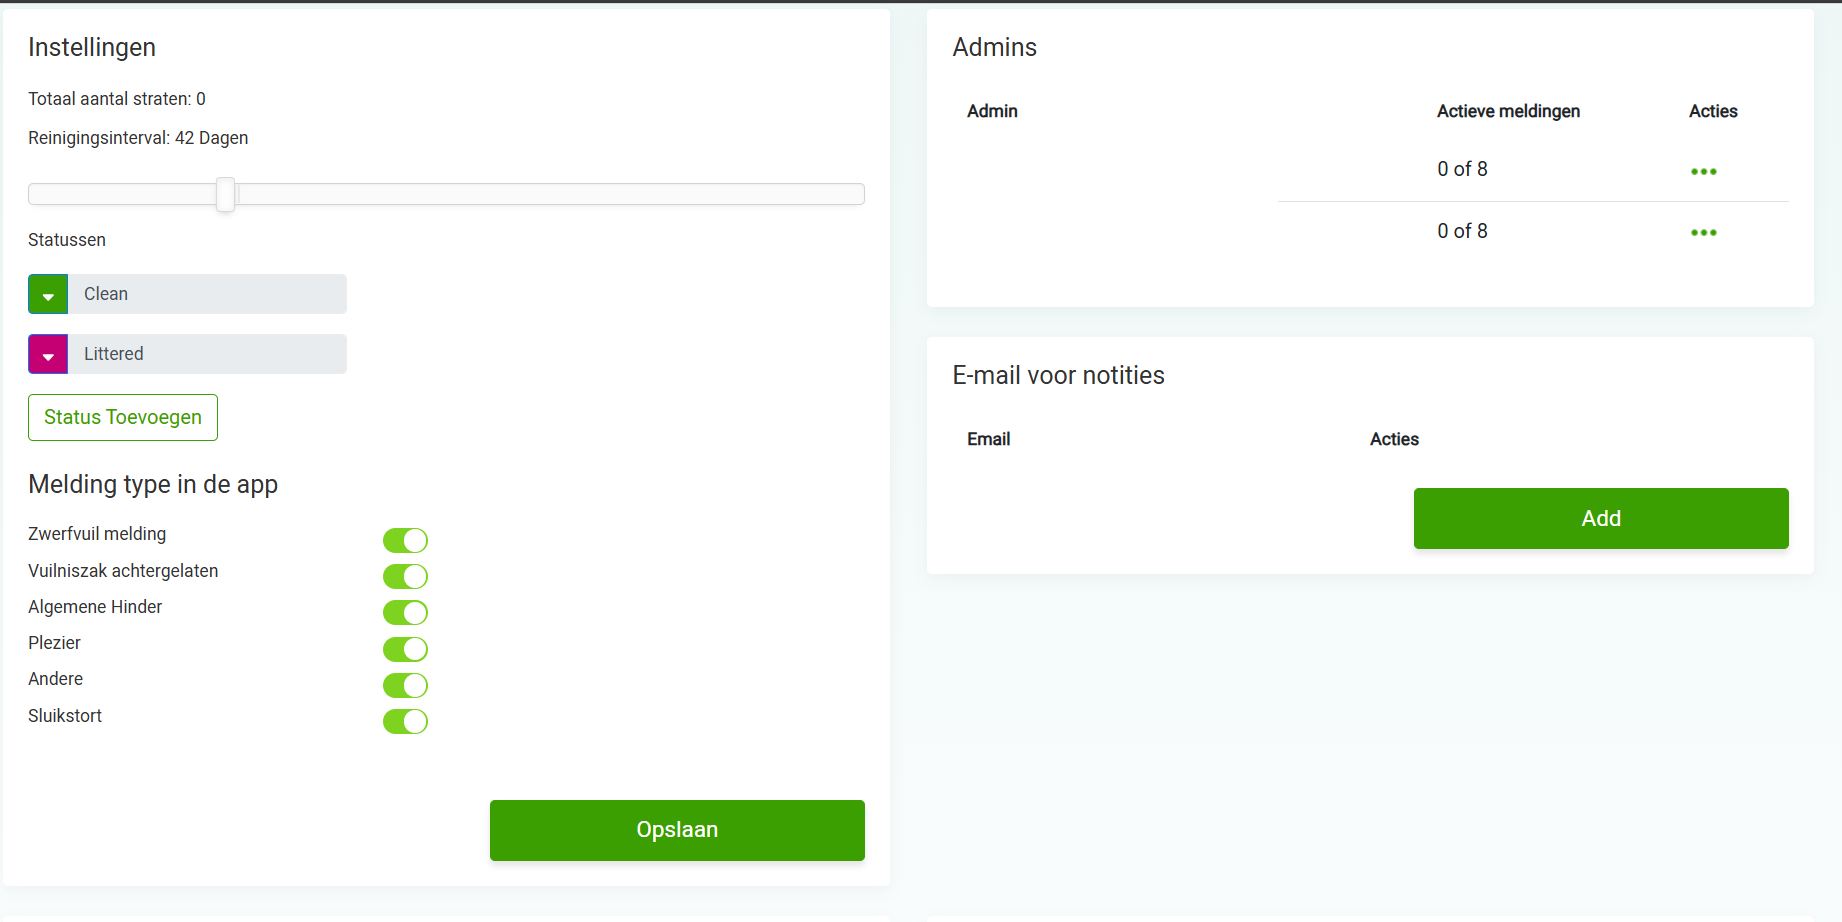Image resolution: width=1842 pixels, height=922 pixels.
Task: Edit the Clean status name field
Action: tap(207, 294)
